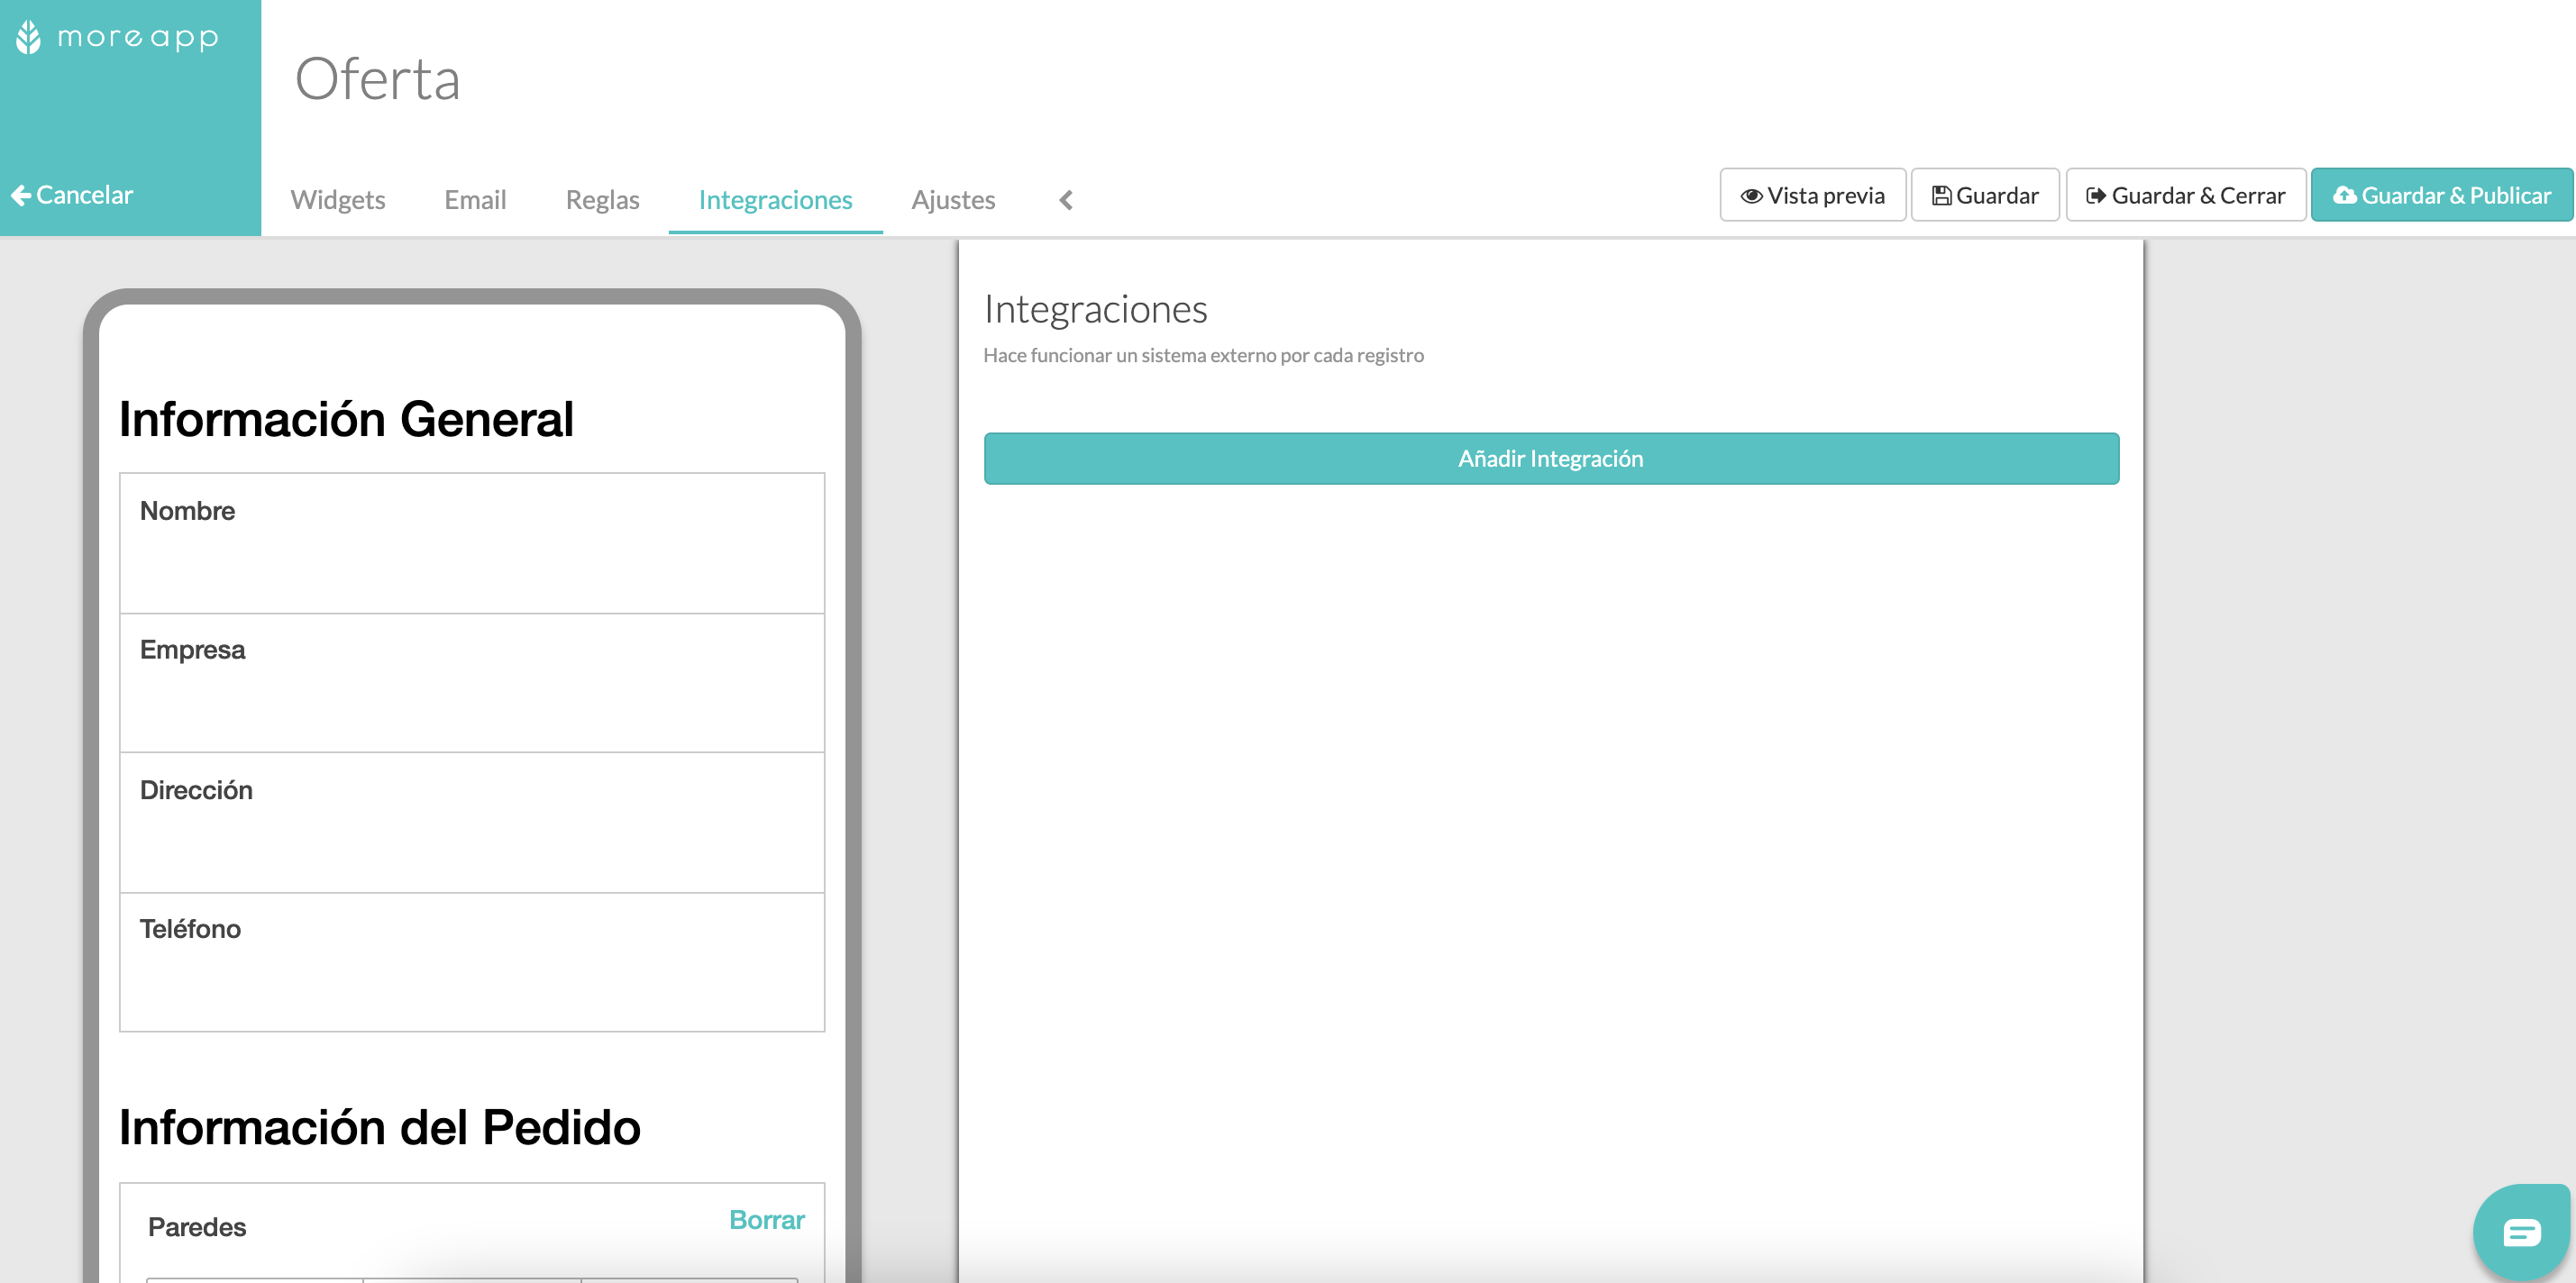Select the Teléfono field in preview

(x=472, y=962)
